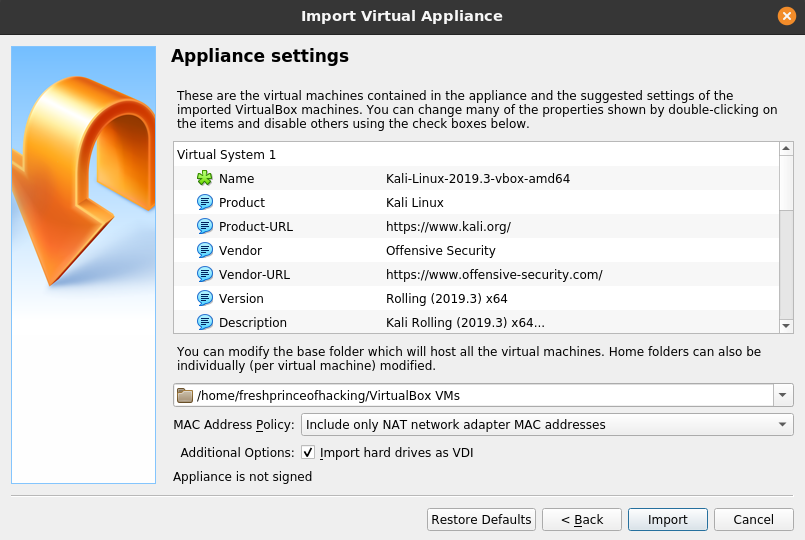The image size is (805, 540).
Task: Select Kali-Linux-2019.3-vbox-amd64 name value
Action: 478,179
